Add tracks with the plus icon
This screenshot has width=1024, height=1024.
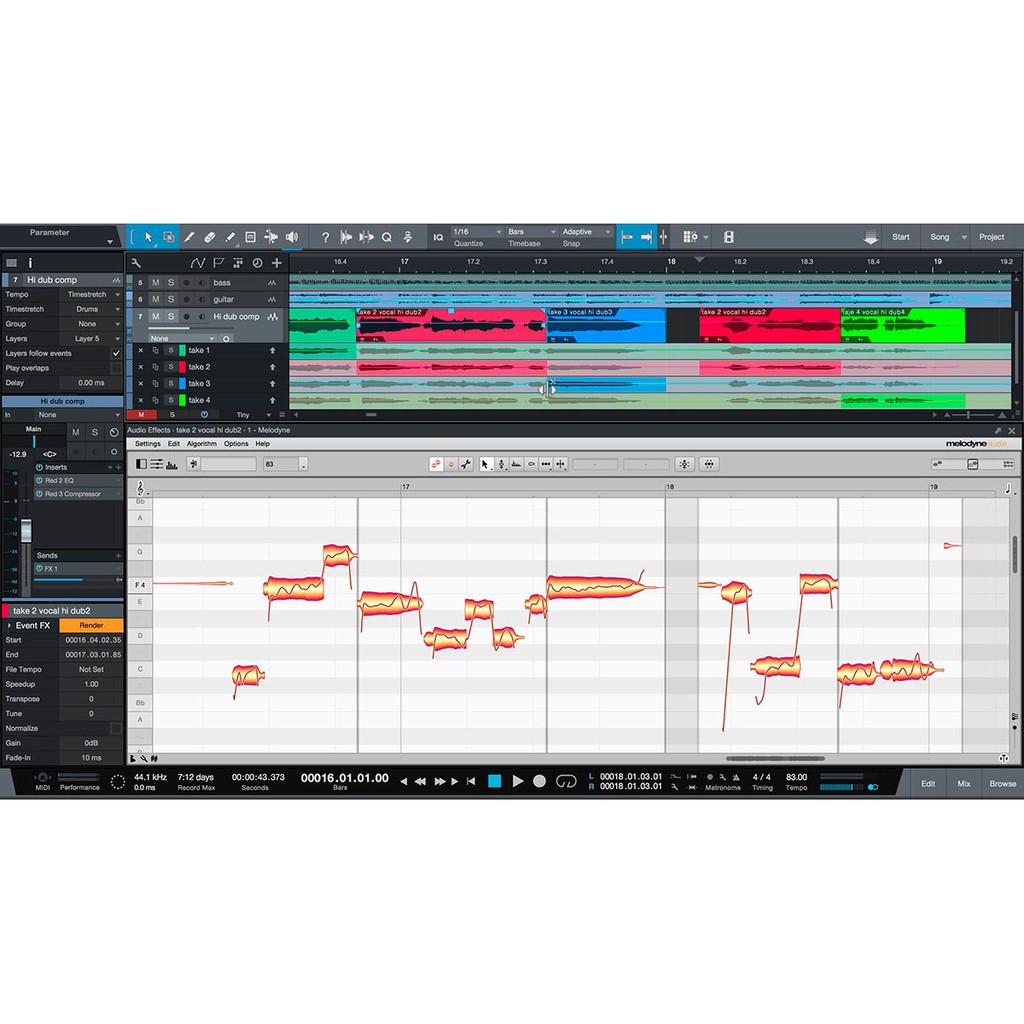(277, 263)
